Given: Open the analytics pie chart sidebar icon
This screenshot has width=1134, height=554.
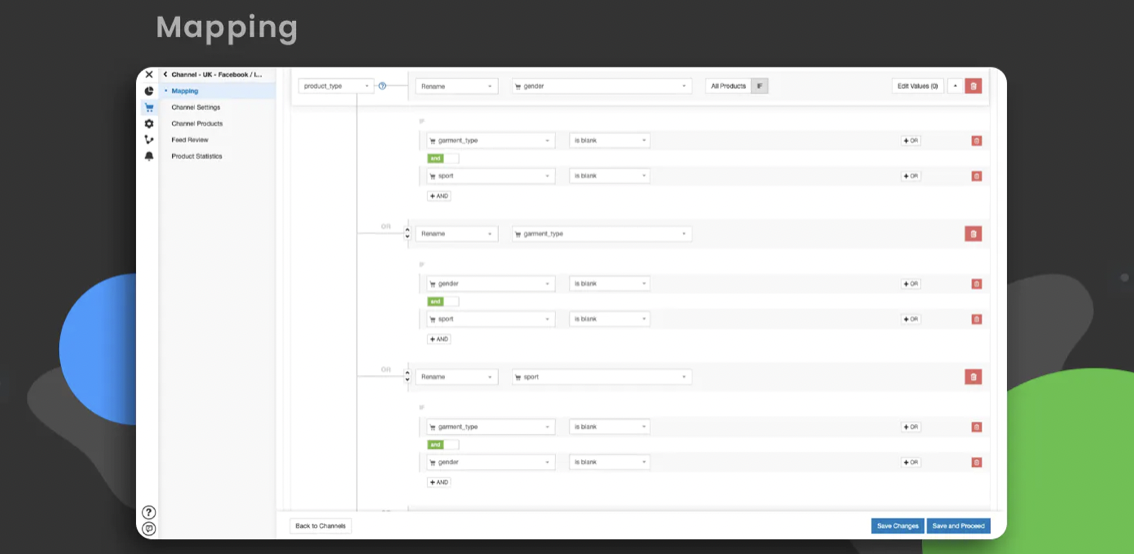Looking at the screenshot, I should pyautogui.click(x=149, y=91).
